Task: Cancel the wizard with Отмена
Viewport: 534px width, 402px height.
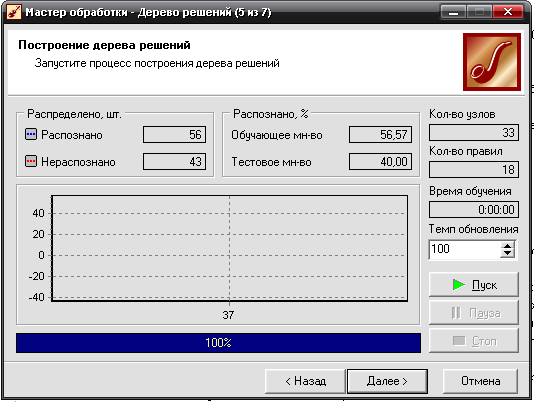Action: tap(481, 381)
